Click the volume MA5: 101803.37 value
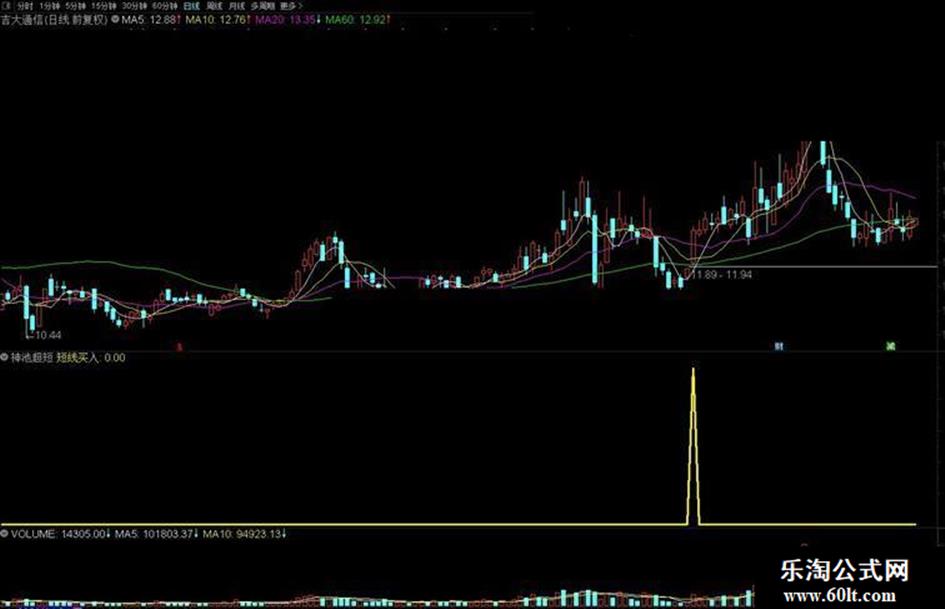 (156, 534)
